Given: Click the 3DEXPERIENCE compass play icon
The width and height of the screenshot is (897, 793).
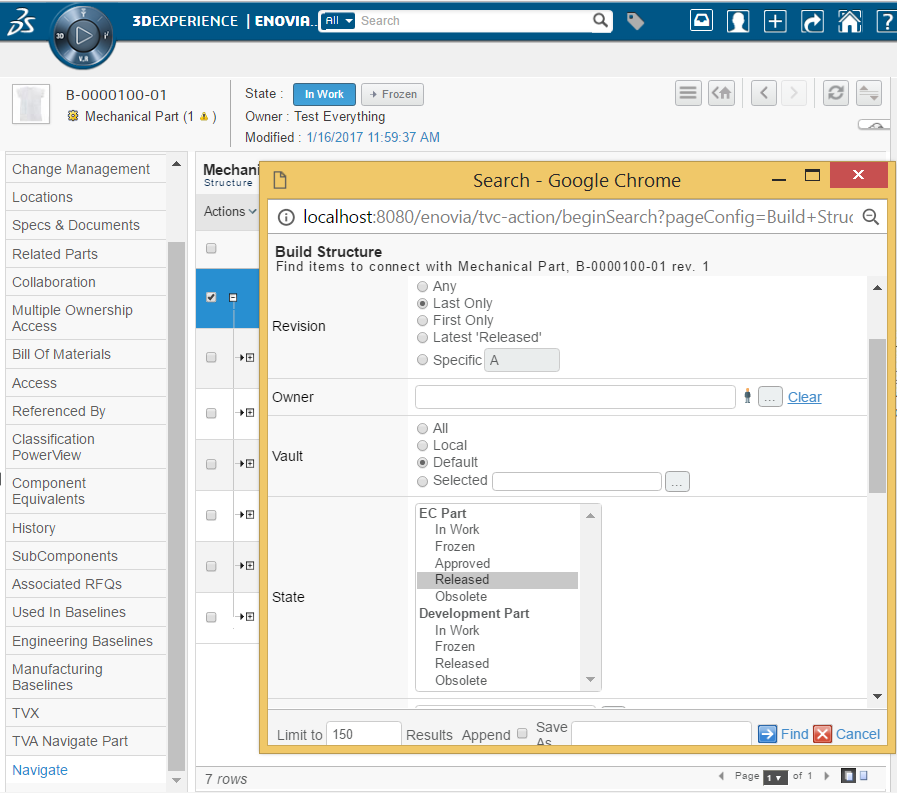Looking at the screenshot, I should point(83,37).
